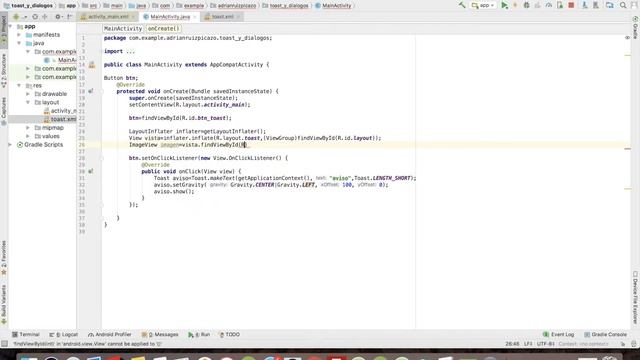Collapse the java folder

coord(19,43)
